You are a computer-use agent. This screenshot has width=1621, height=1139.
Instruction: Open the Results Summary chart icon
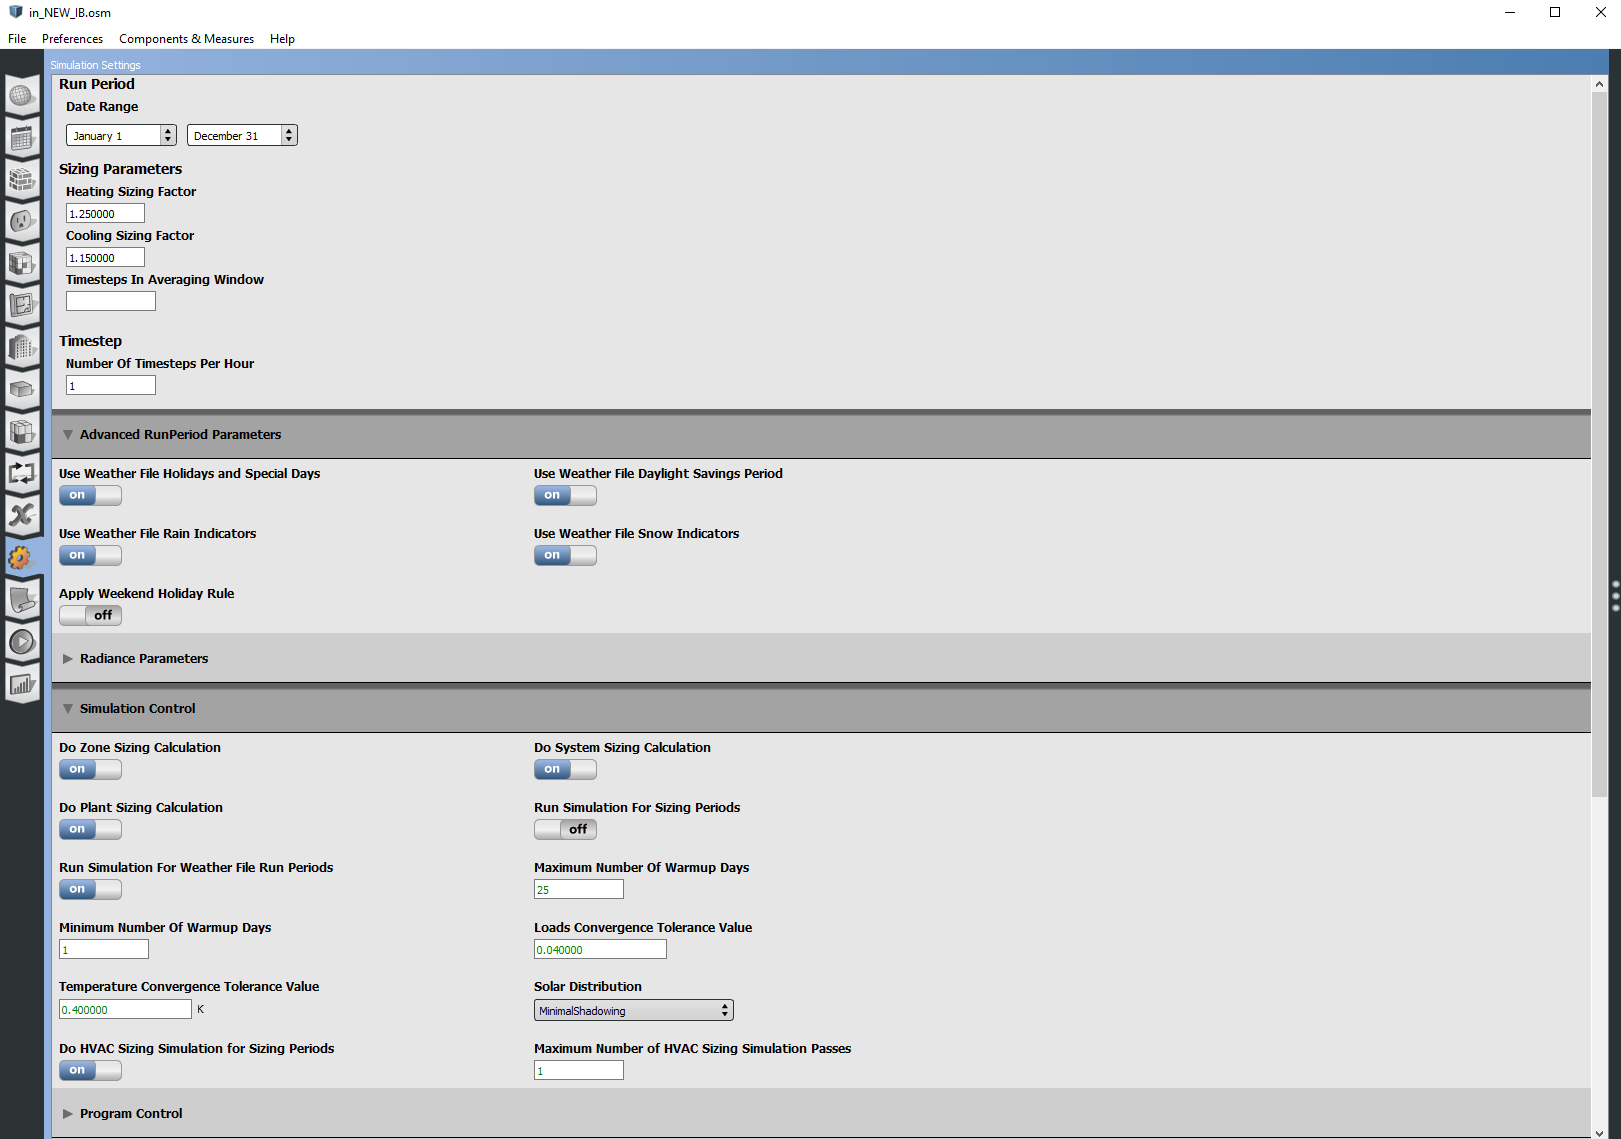click(22, 684)
